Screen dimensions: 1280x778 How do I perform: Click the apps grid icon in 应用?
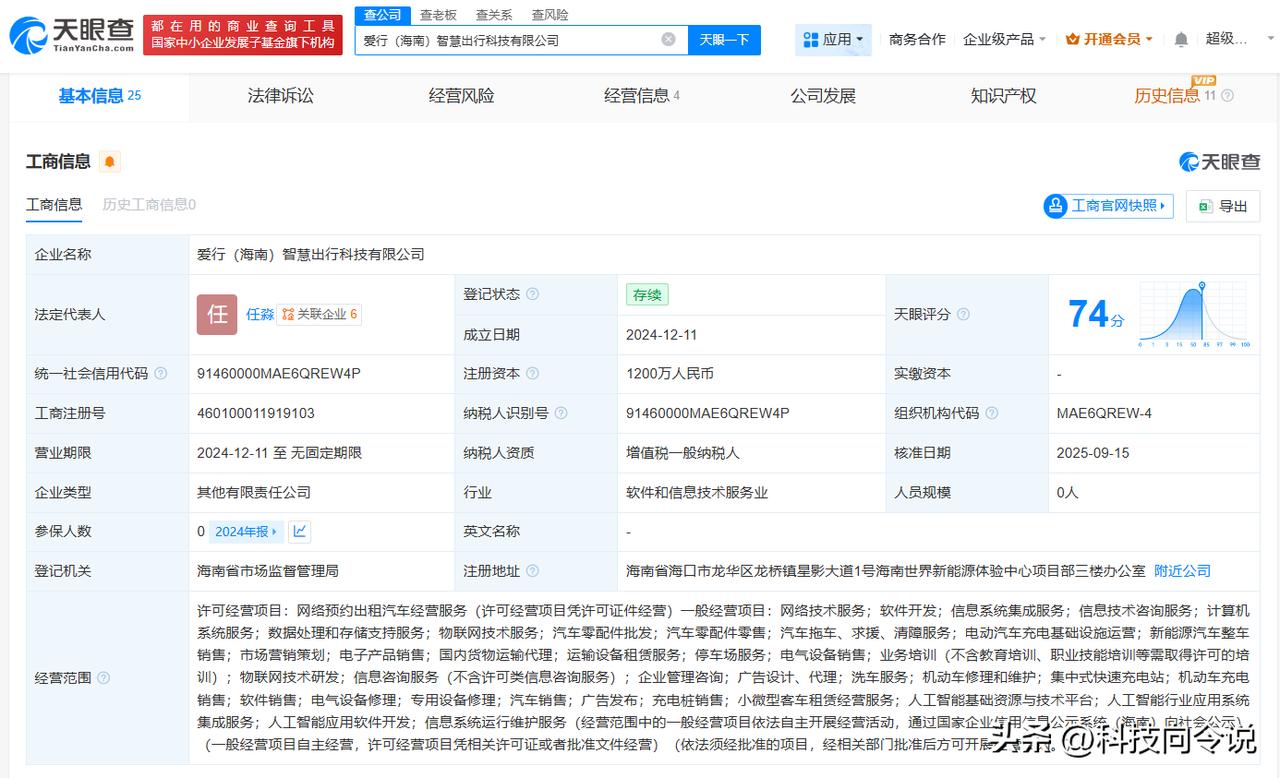point(811,40)
